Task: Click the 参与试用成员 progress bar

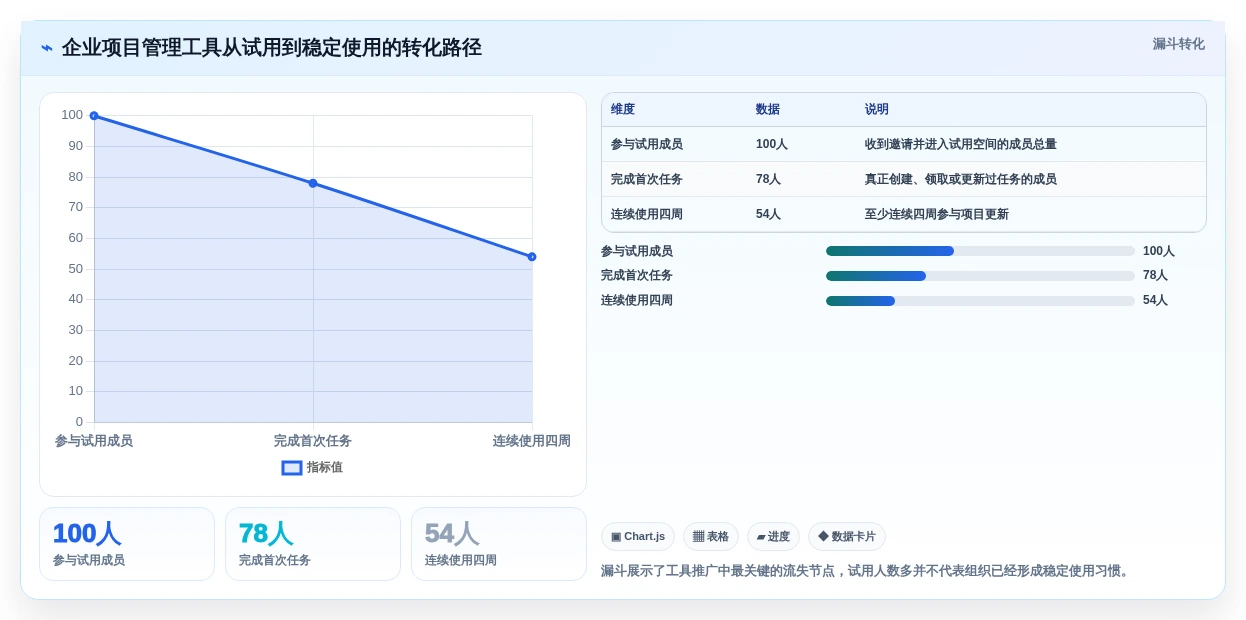Action: tap(980, 251)
